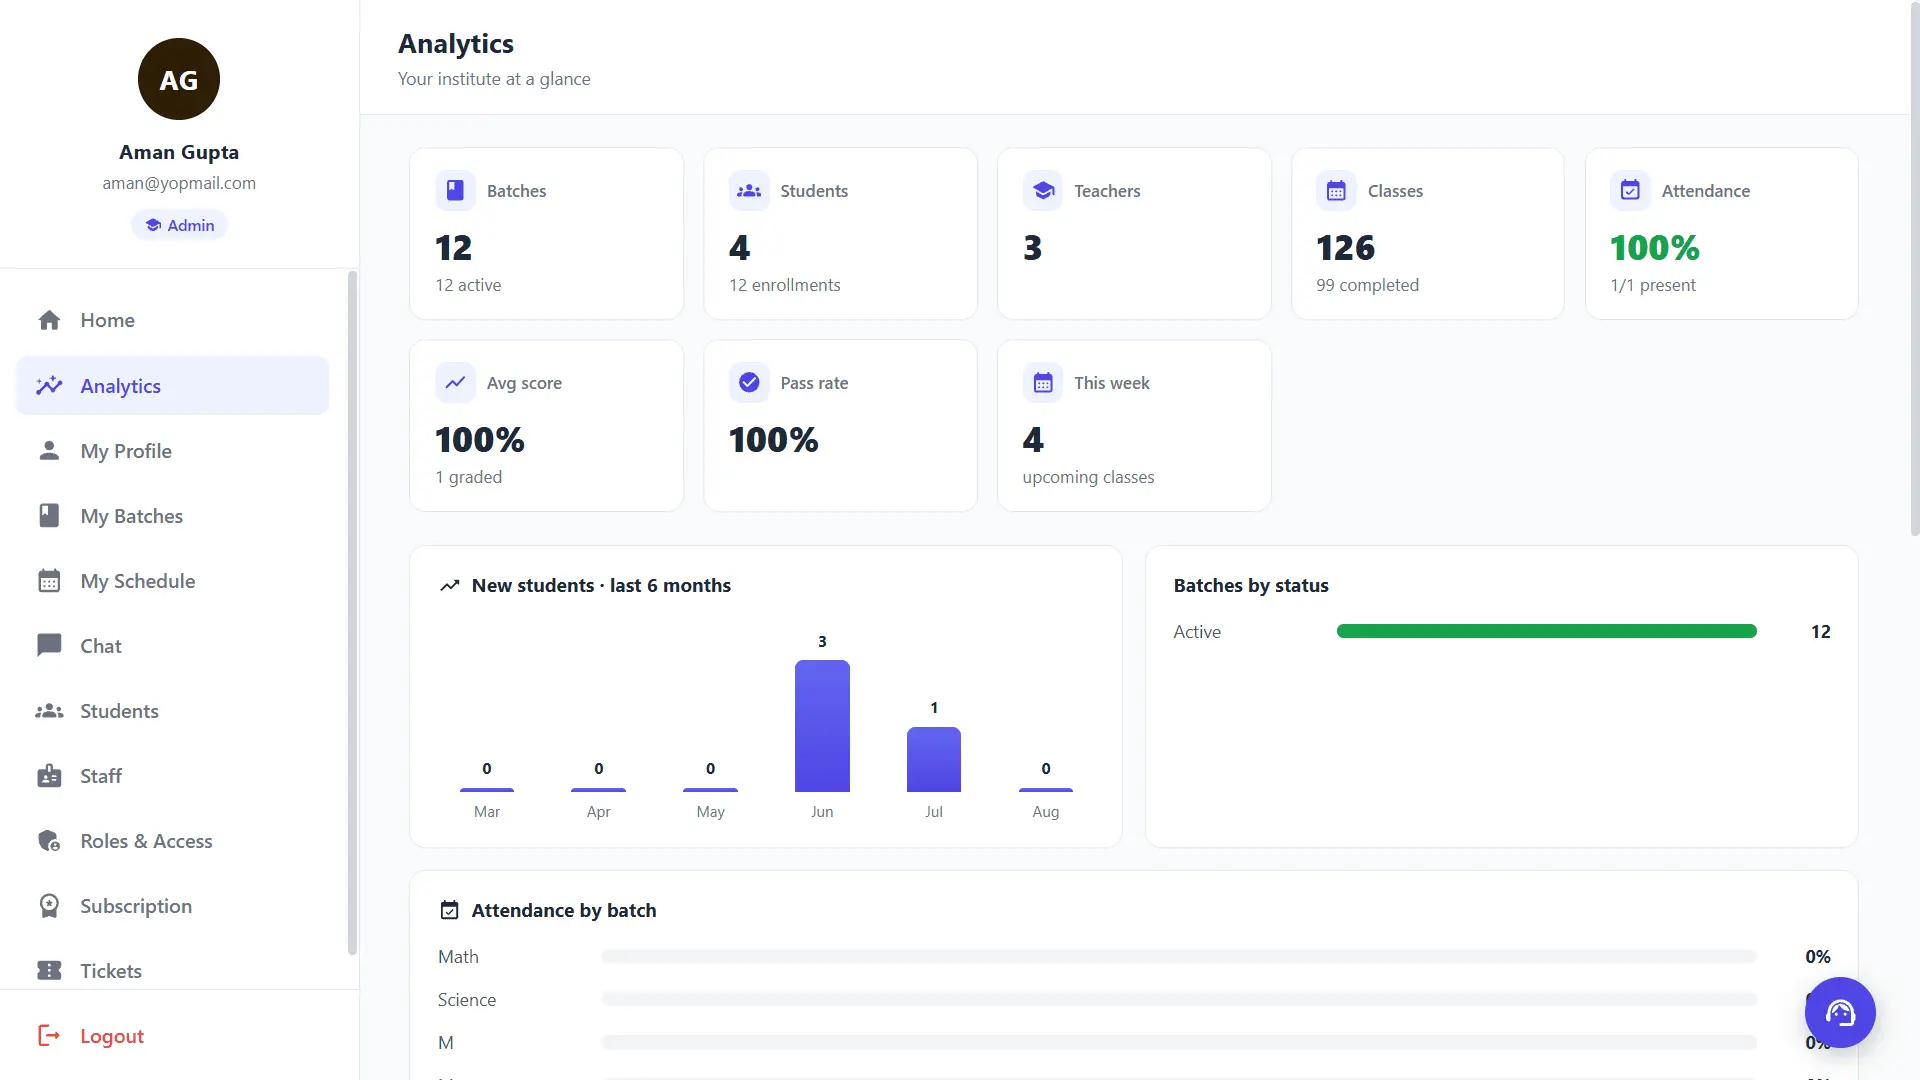
Task: Click the Attendance checkmark calendar icon
Action: (x=1630, y=190)
